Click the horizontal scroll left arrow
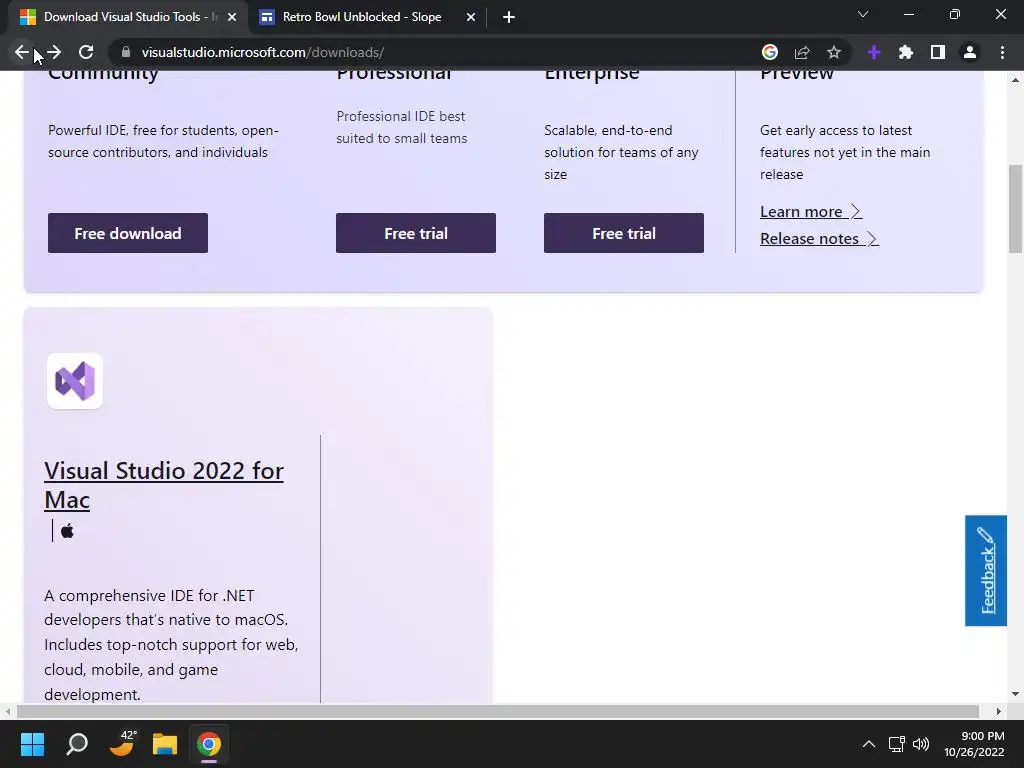 coord(7,711)
